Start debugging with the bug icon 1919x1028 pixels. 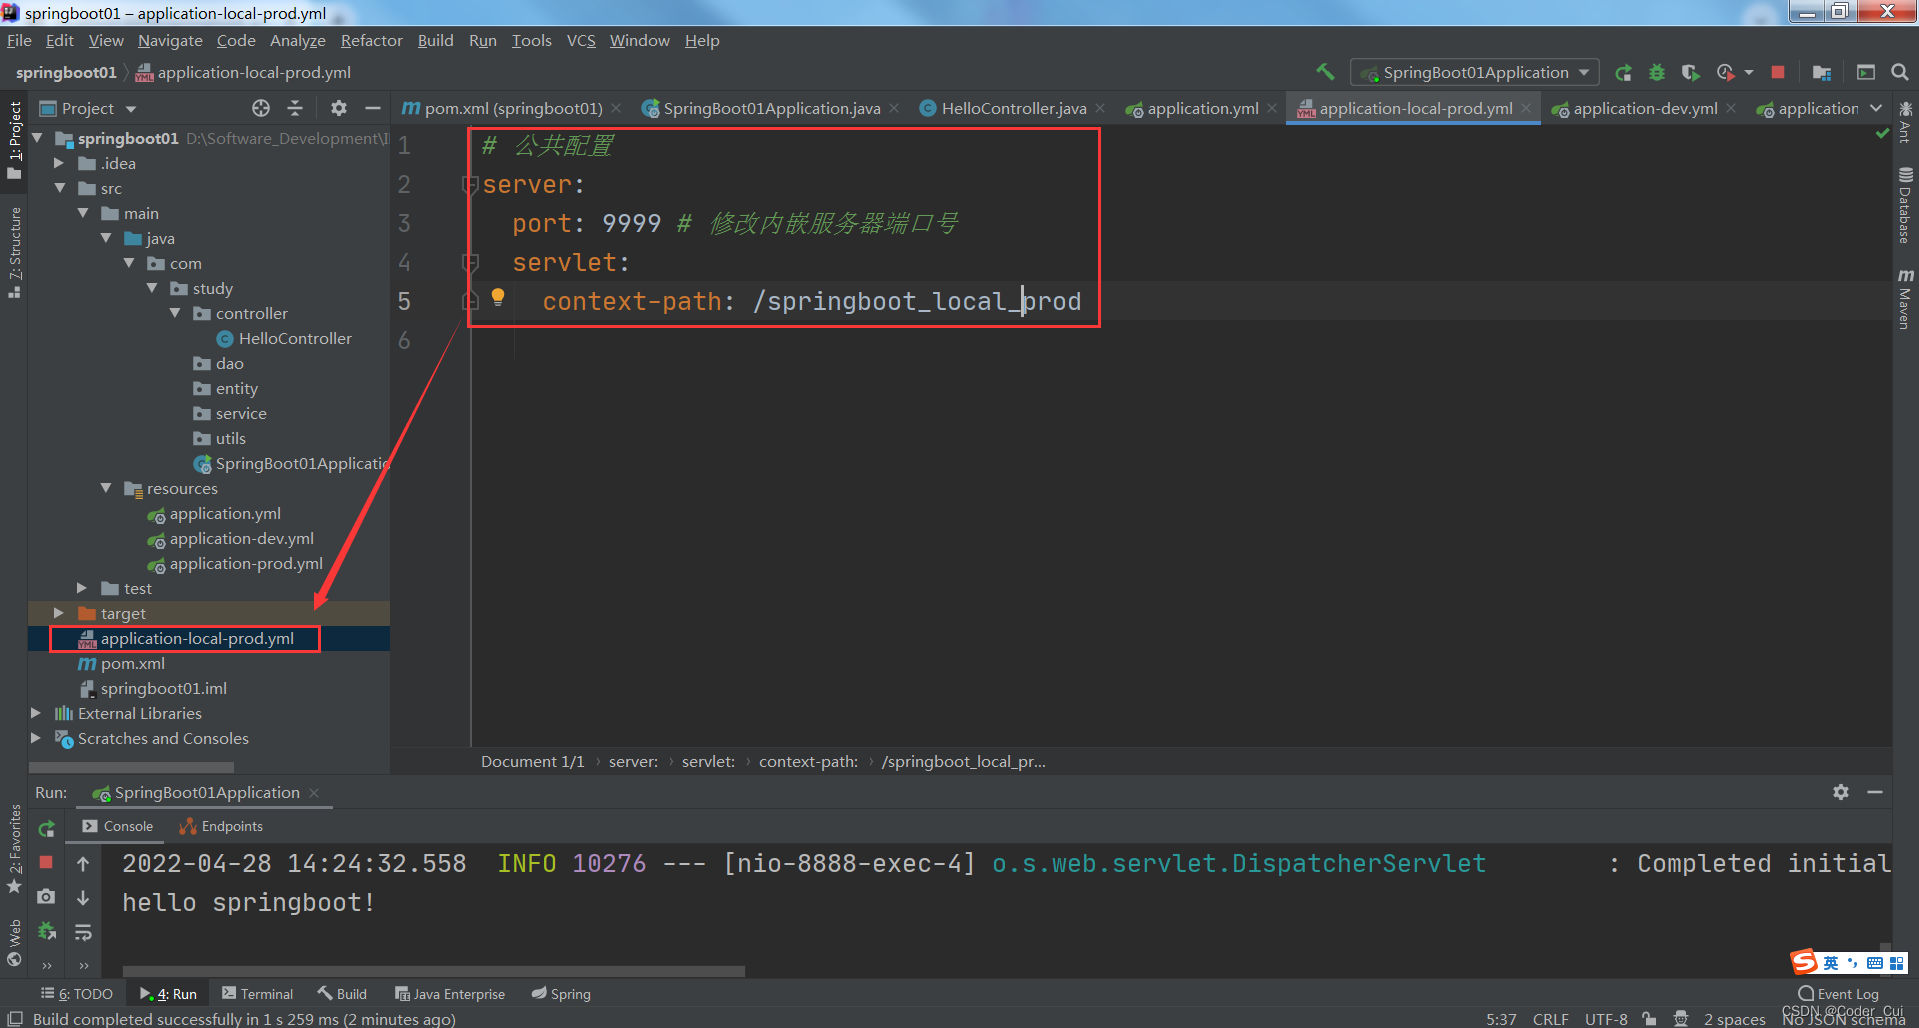pos(1657,72)
